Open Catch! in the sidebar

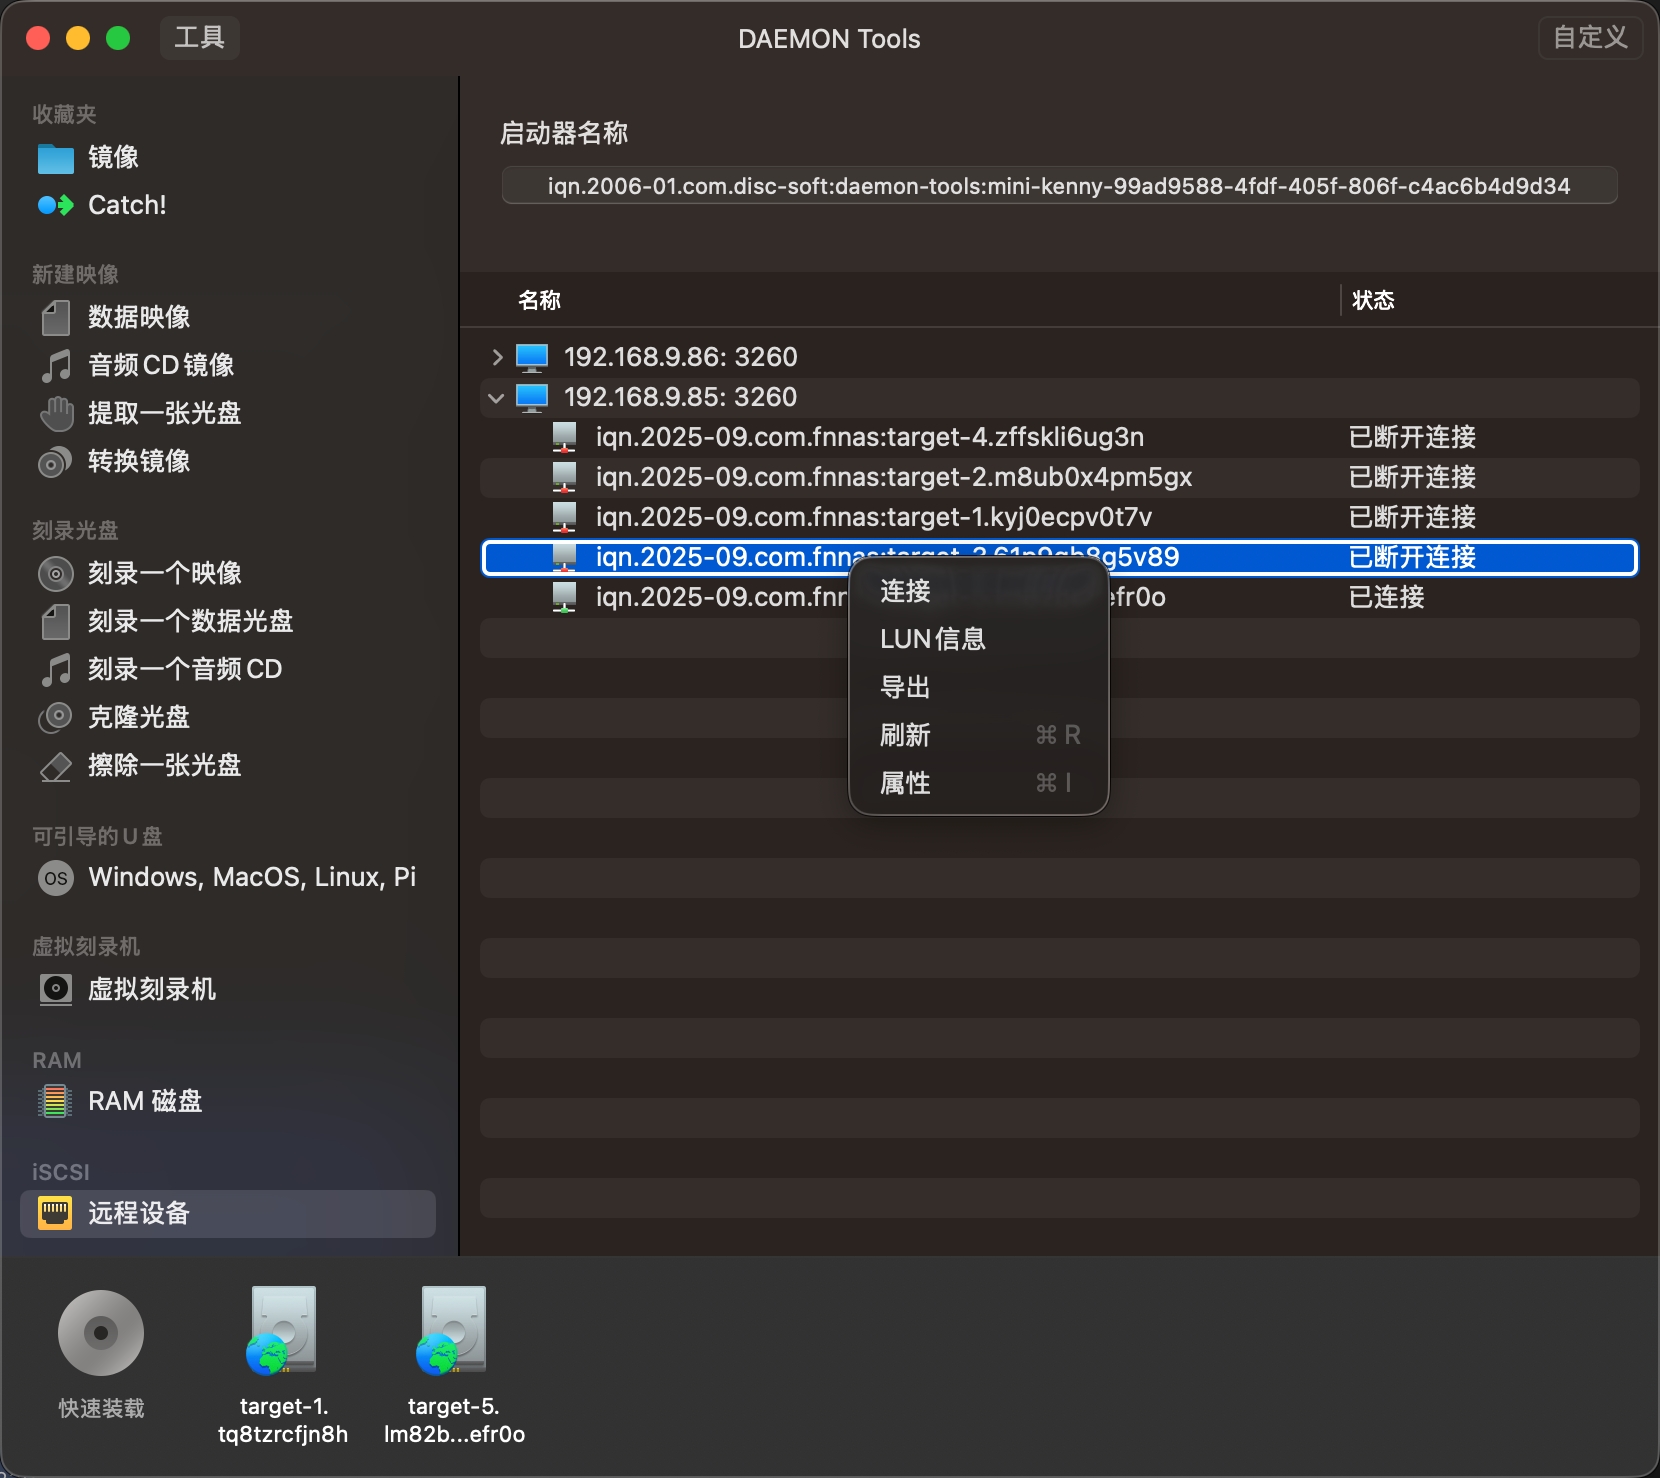click(x=126, y=205)
